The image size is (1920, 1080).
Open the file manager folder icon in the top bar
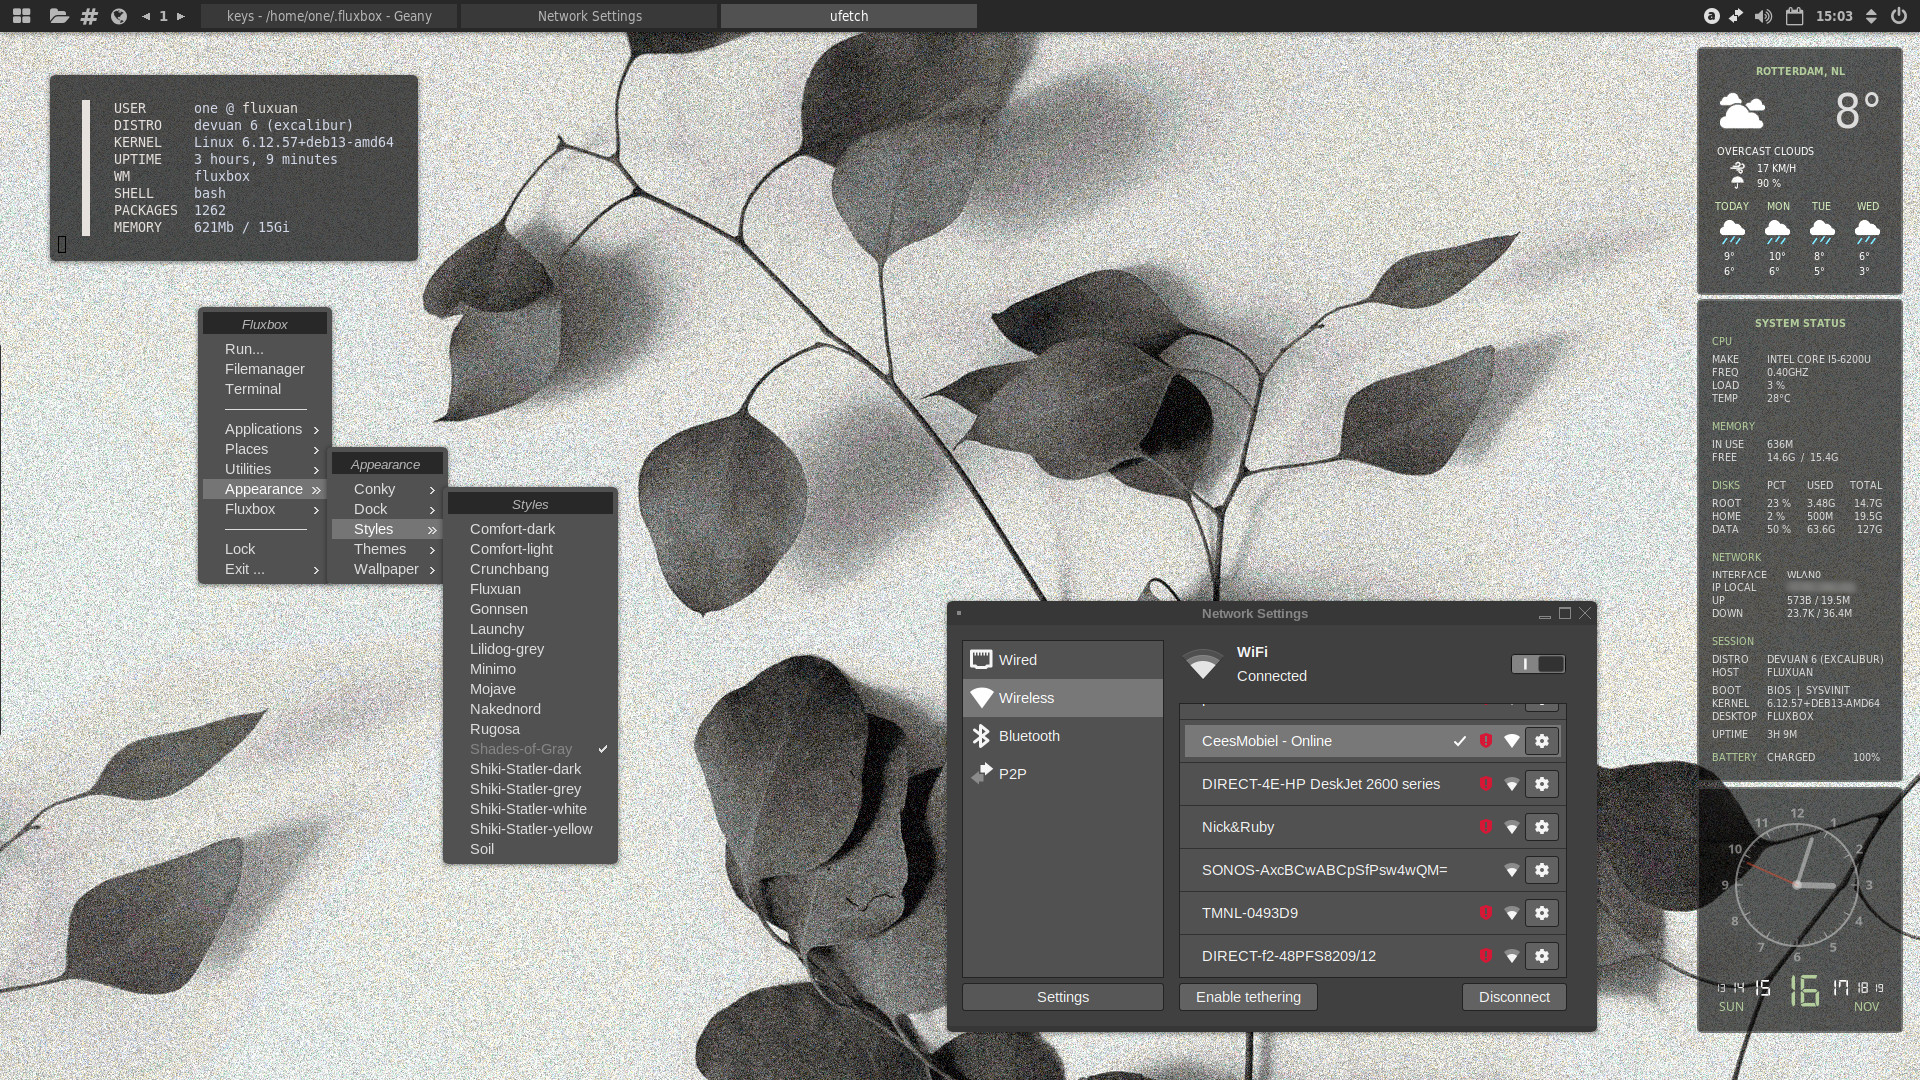coord(58,16)
